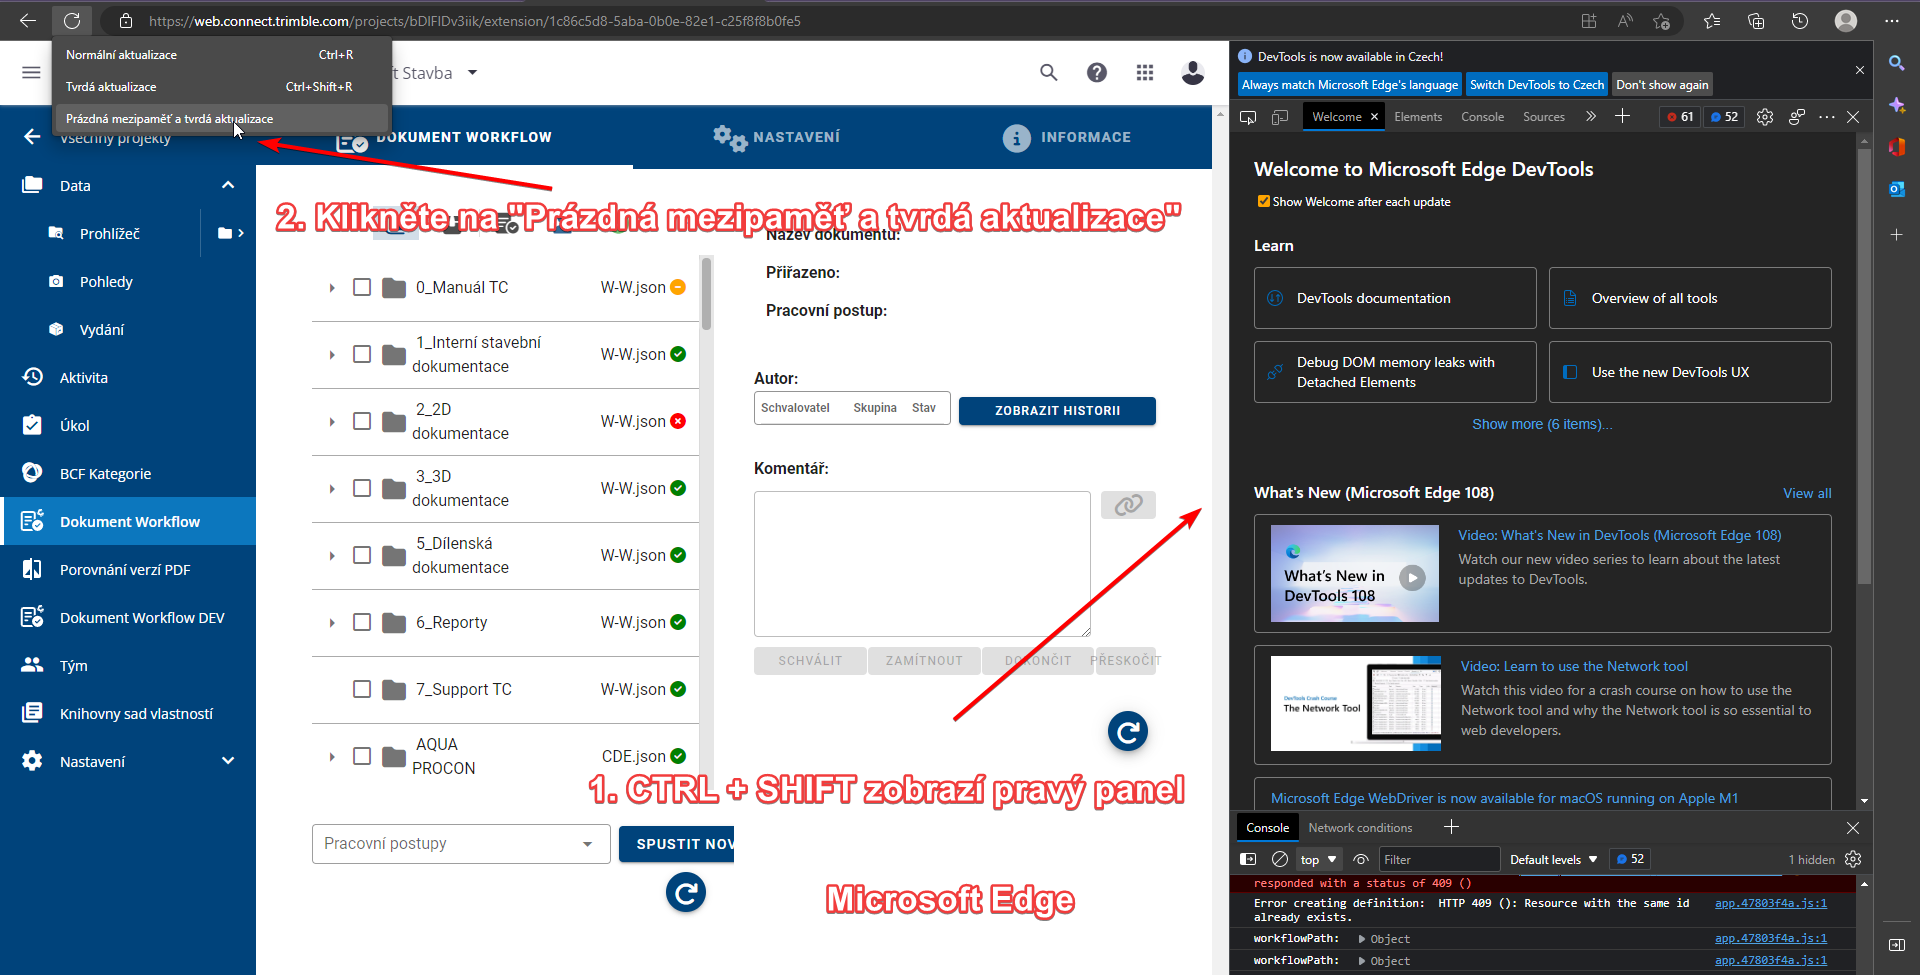The height and width of the screenshot is (975, 1920).
Task: Open DevTools settings gear icon
Action: click(x=1765, y=117)
